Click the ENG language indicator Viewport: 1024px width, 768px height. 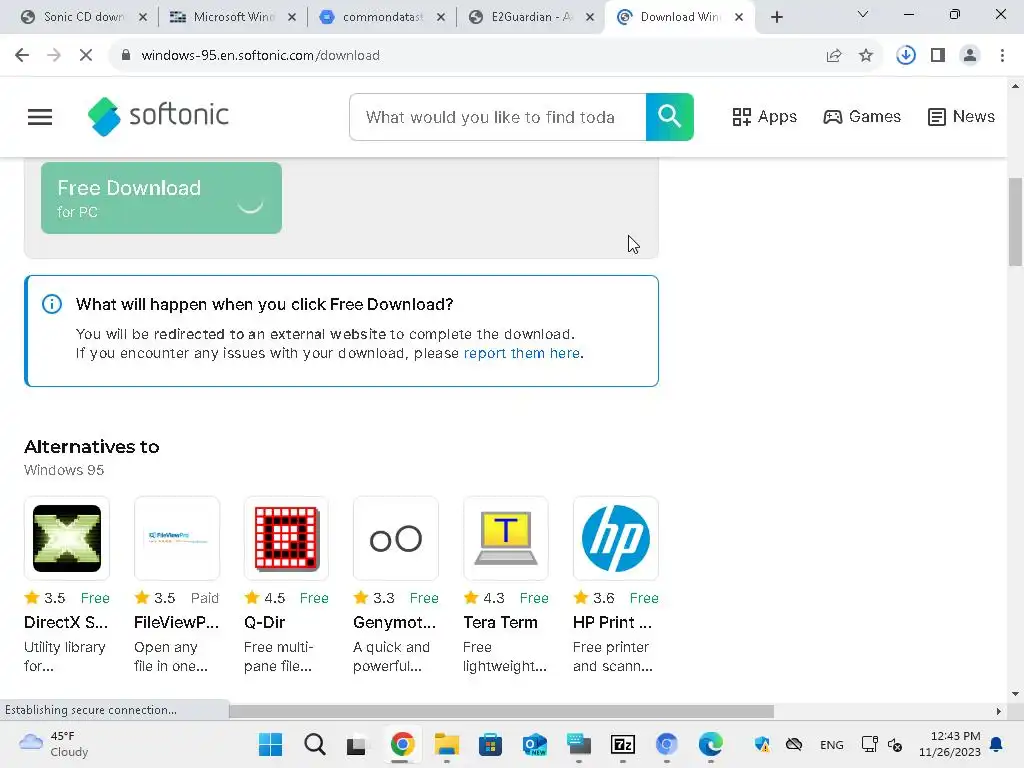tap(831, 745)
